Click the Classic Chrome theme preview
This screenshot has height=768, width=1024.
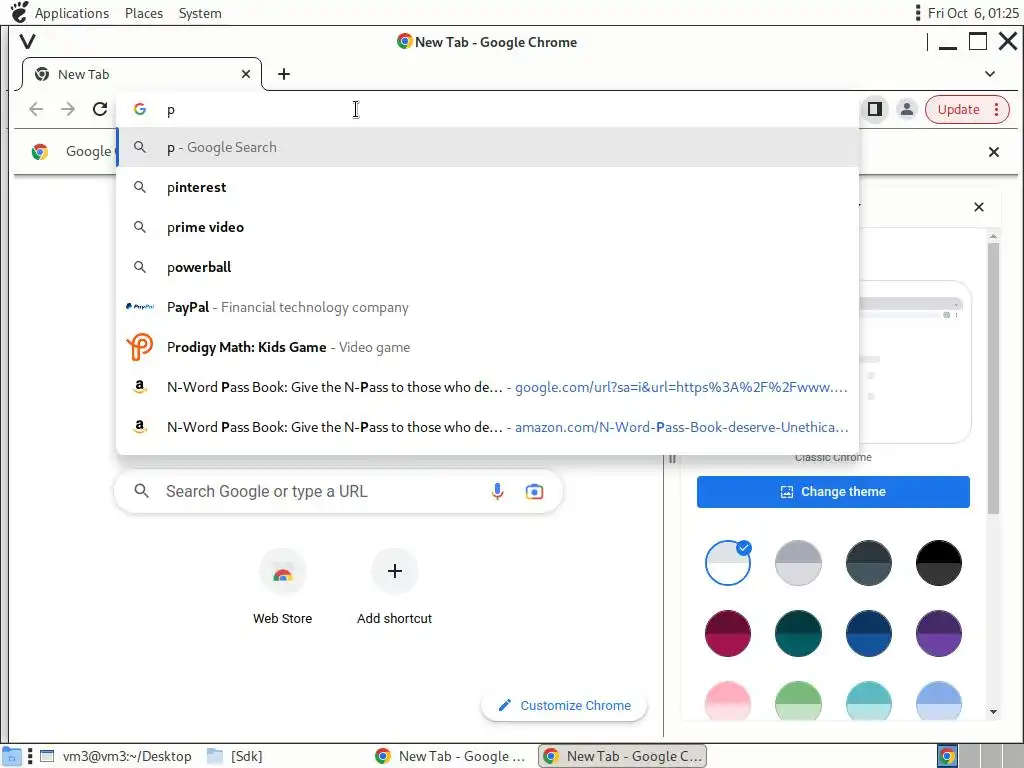(x=913, y=362)
